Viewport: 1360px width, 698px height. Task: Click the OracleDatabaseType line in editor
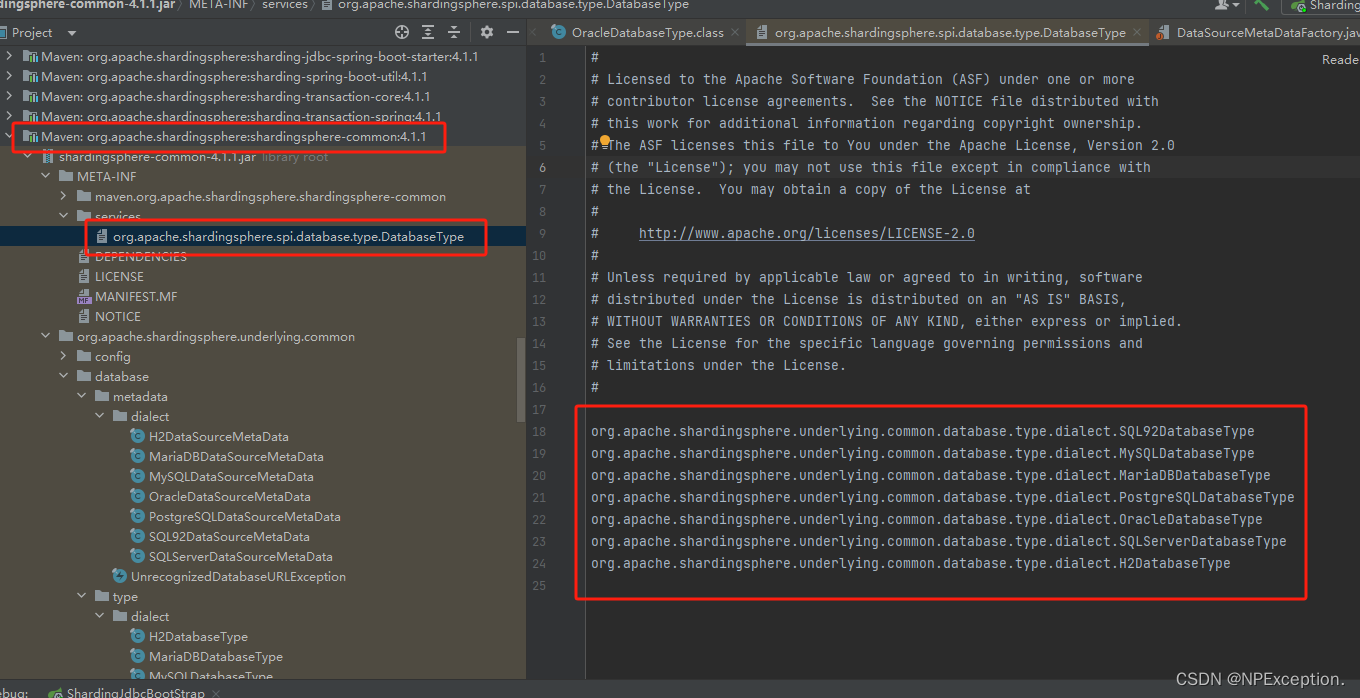point(926,519)
